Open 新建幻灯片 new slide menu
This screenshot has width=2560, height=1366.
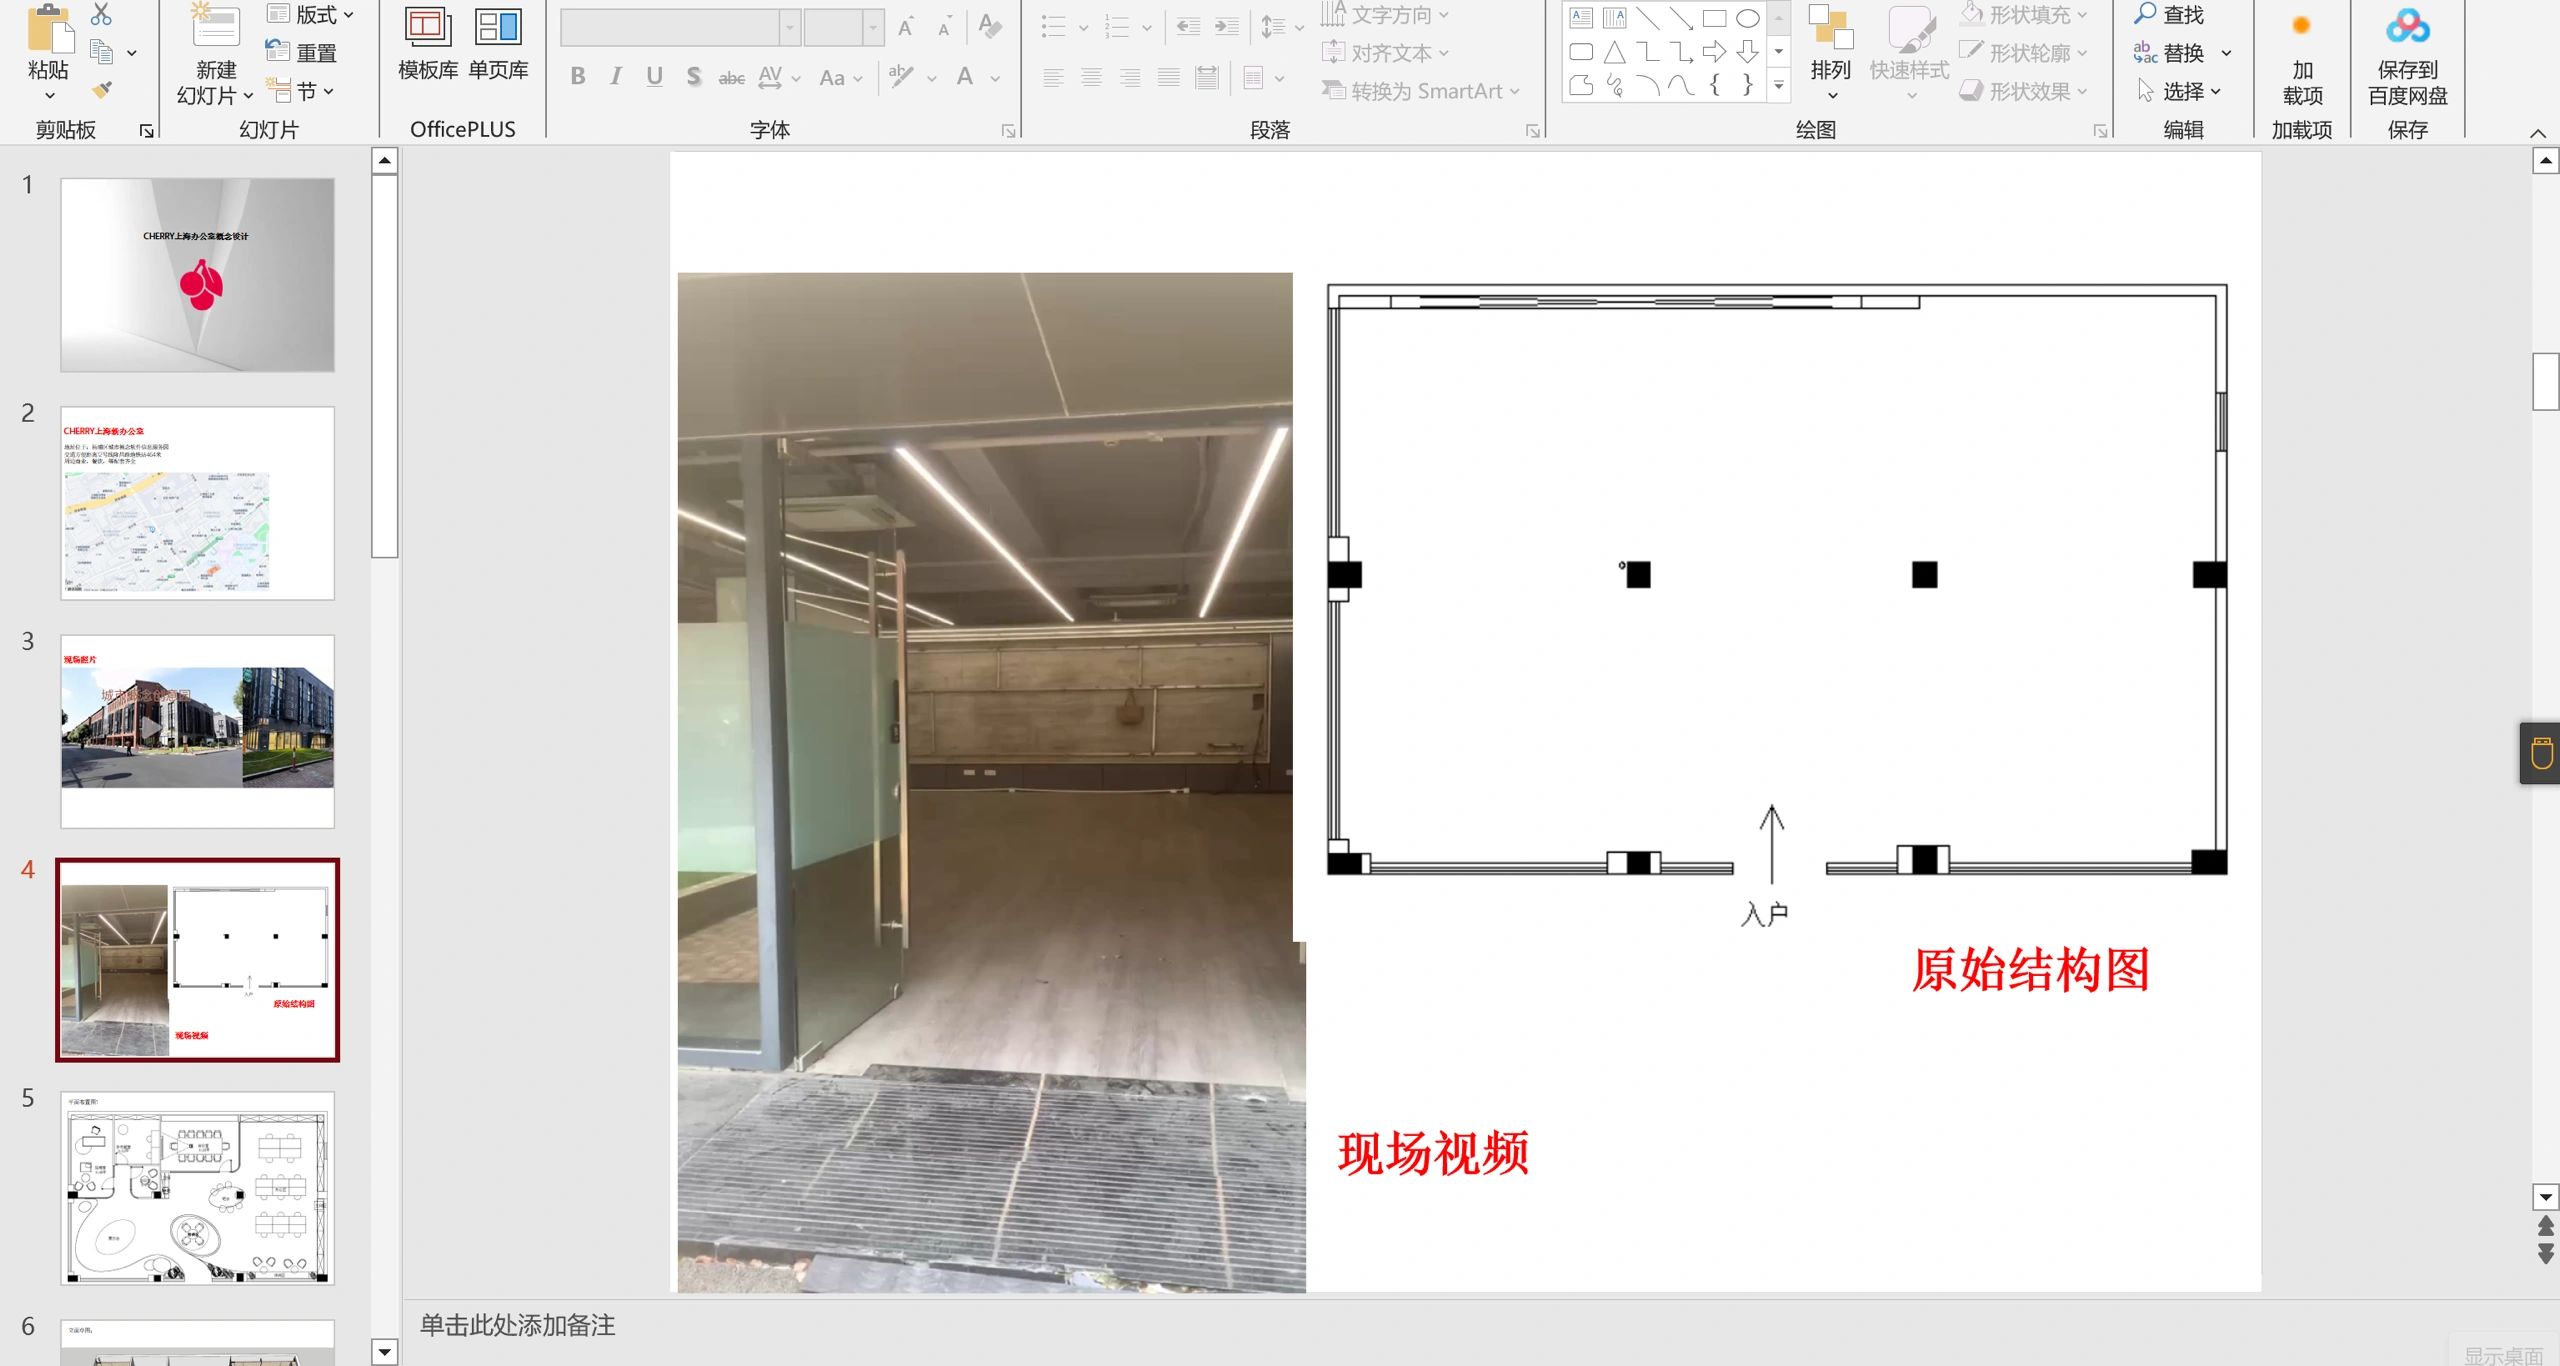(215, 95)
